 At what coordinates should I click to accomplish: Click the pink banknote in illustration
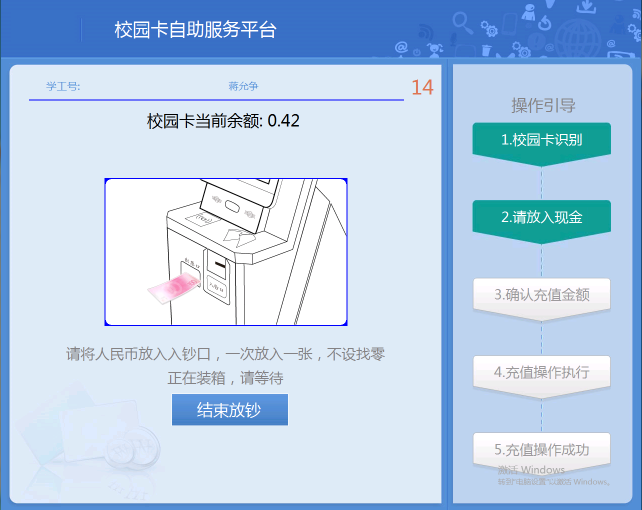click(174, 288)
